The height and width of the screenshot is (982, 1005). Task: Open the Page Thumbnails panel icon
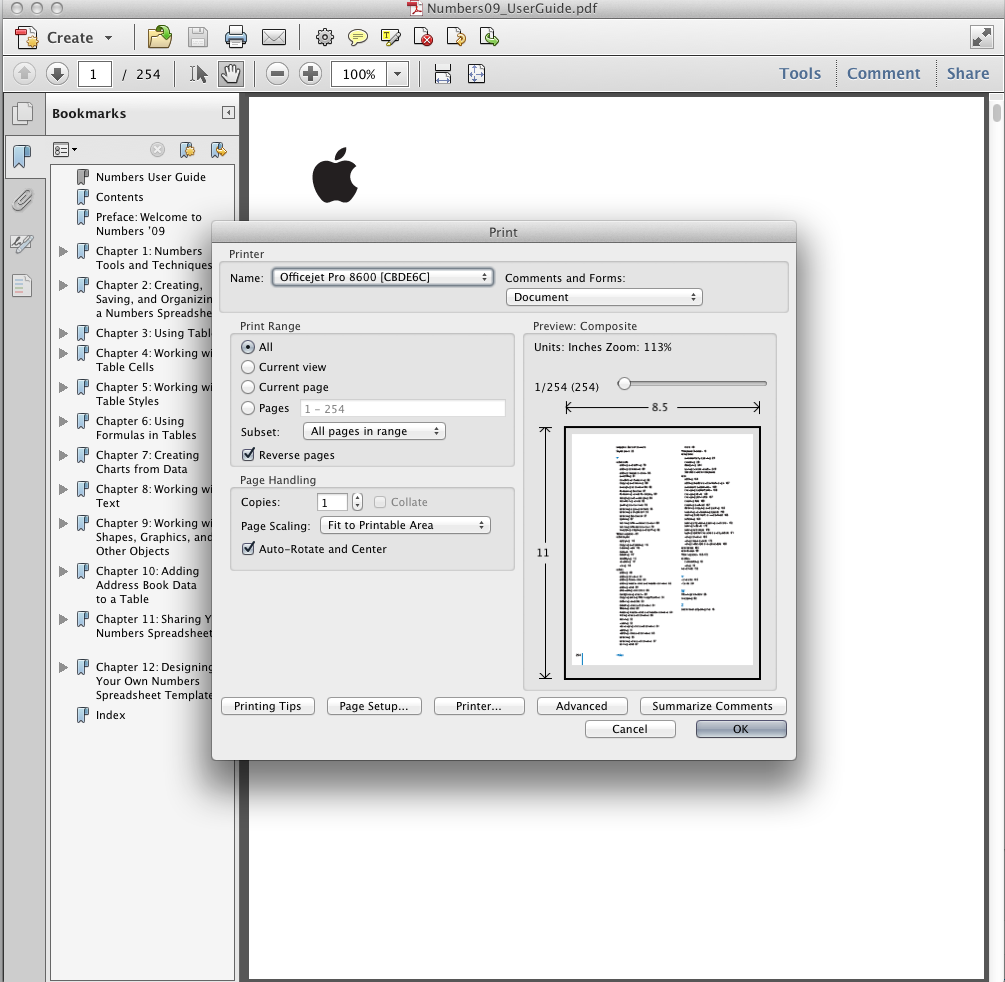(x=21, y=114)
